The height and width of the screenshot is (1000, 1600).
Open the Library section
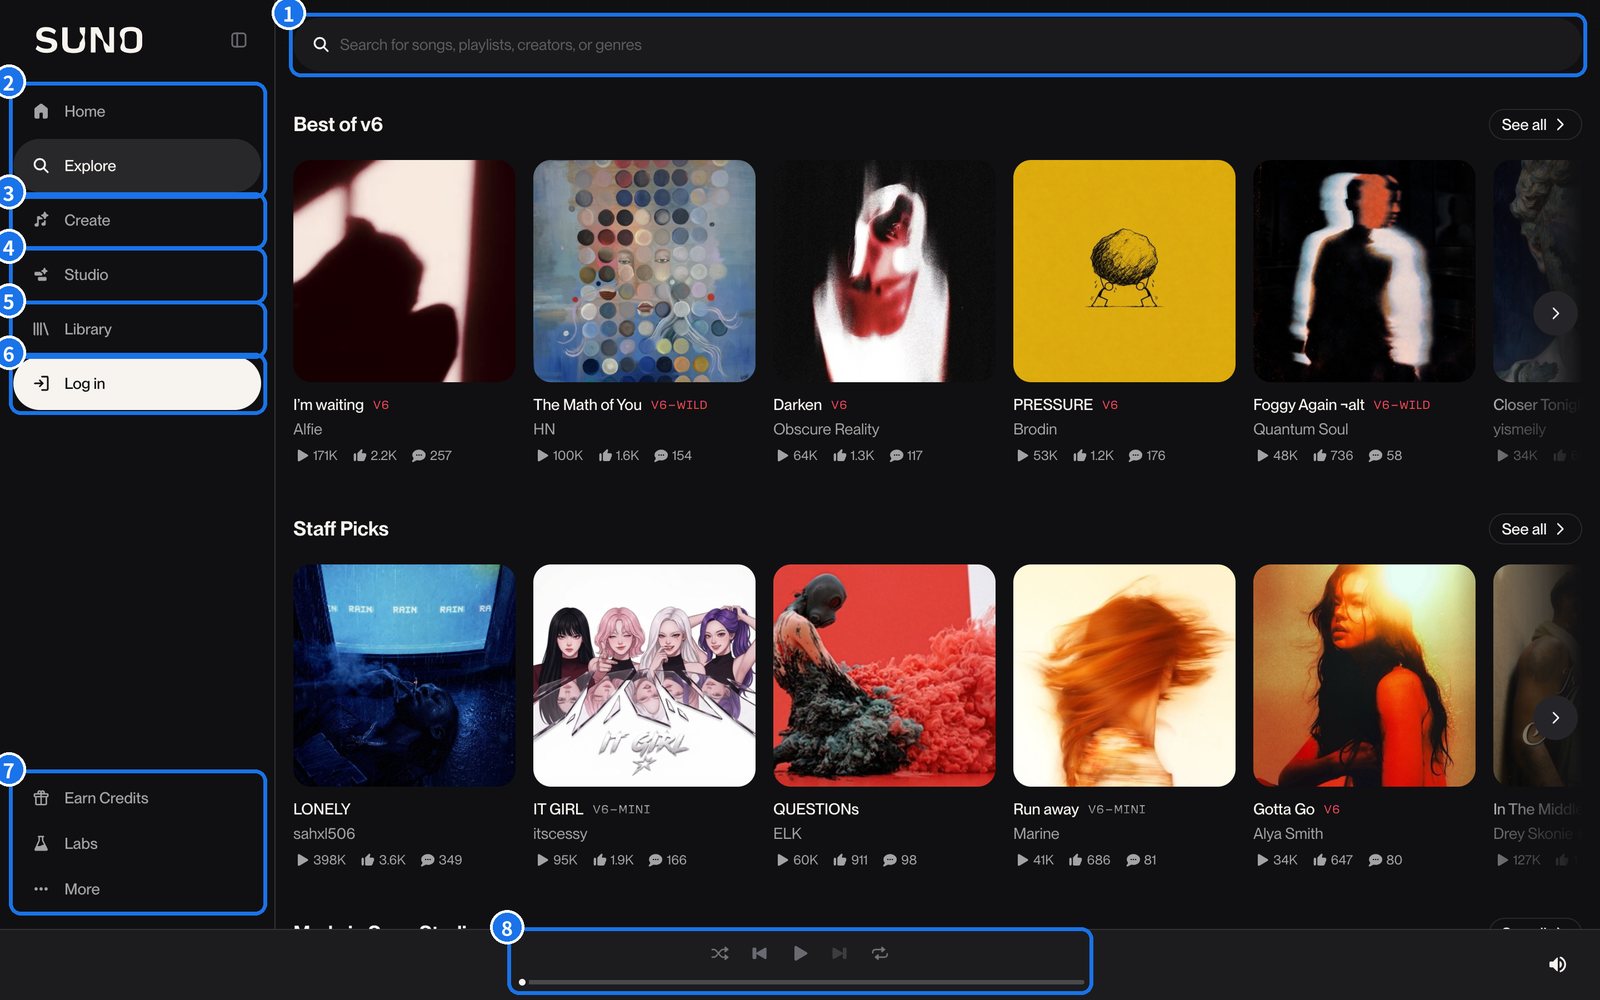(x=137, y=329)
